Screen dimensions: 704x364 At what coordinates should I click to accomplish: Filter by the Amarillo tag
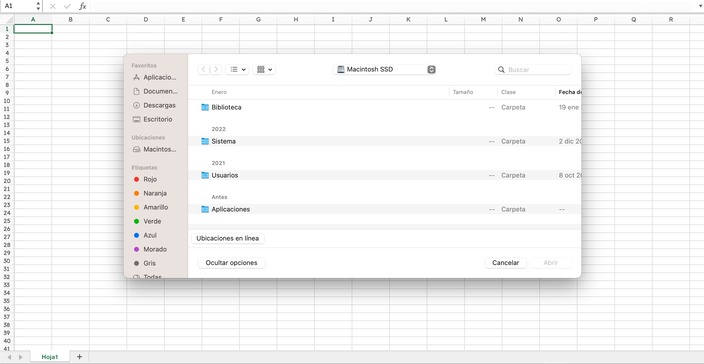click(151, 207)
